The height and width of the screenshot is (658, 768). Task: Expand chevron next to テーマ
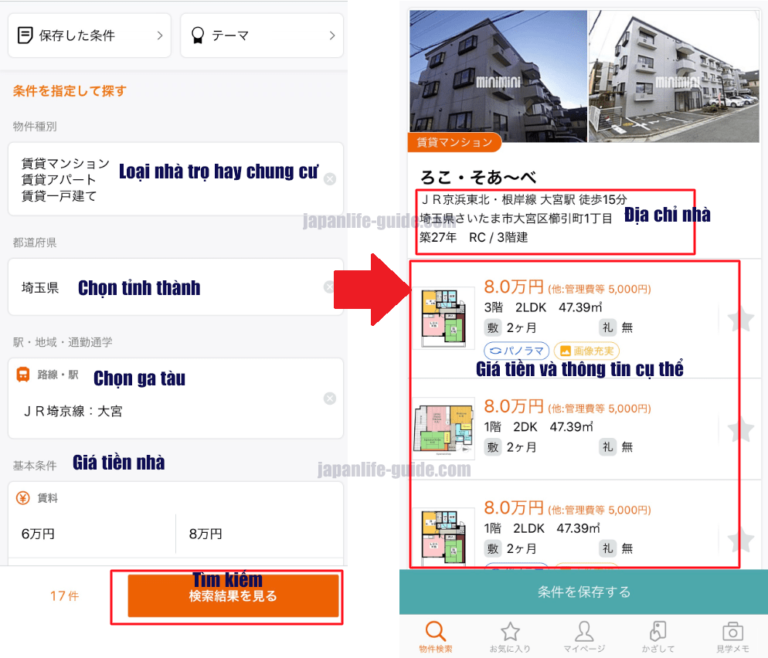332,35
